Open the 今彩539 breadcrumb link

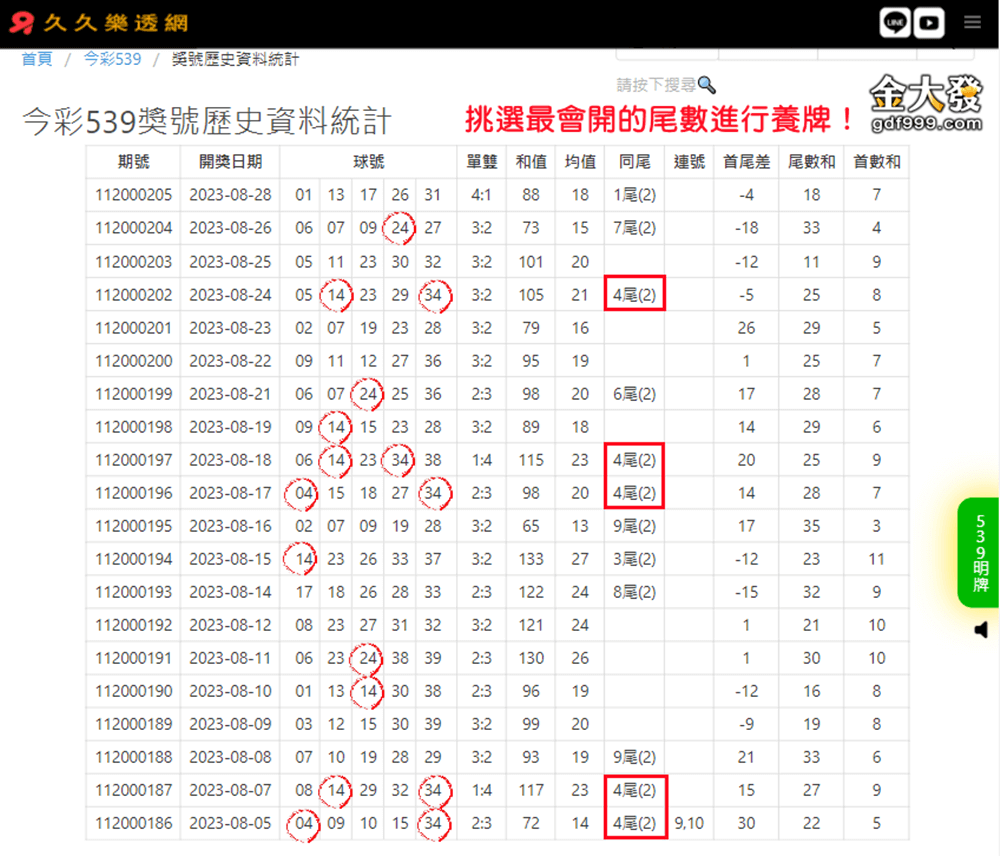(112, 59)
